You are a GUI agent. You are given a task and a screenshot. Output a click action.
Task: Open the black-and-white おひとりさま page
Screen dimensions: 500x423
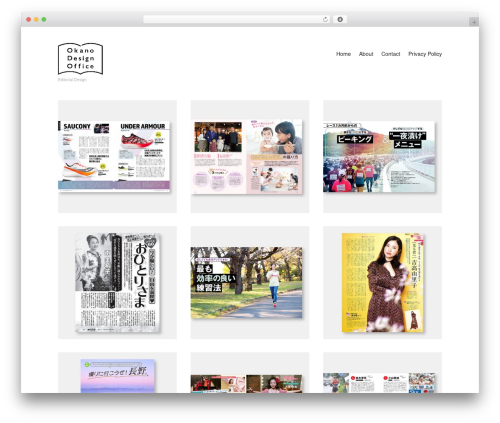tap(117, 282)
